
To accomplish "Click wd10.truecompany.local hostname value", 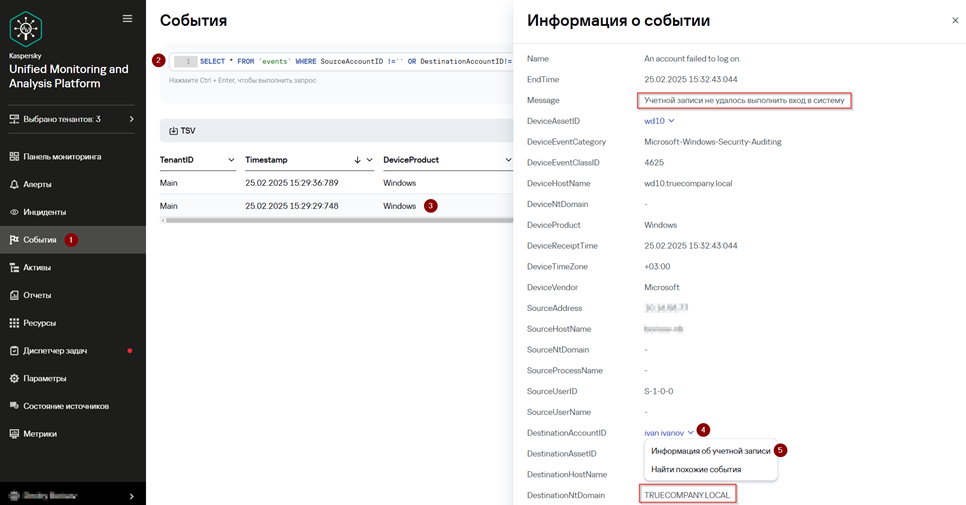I will click(x=688, y=184).
